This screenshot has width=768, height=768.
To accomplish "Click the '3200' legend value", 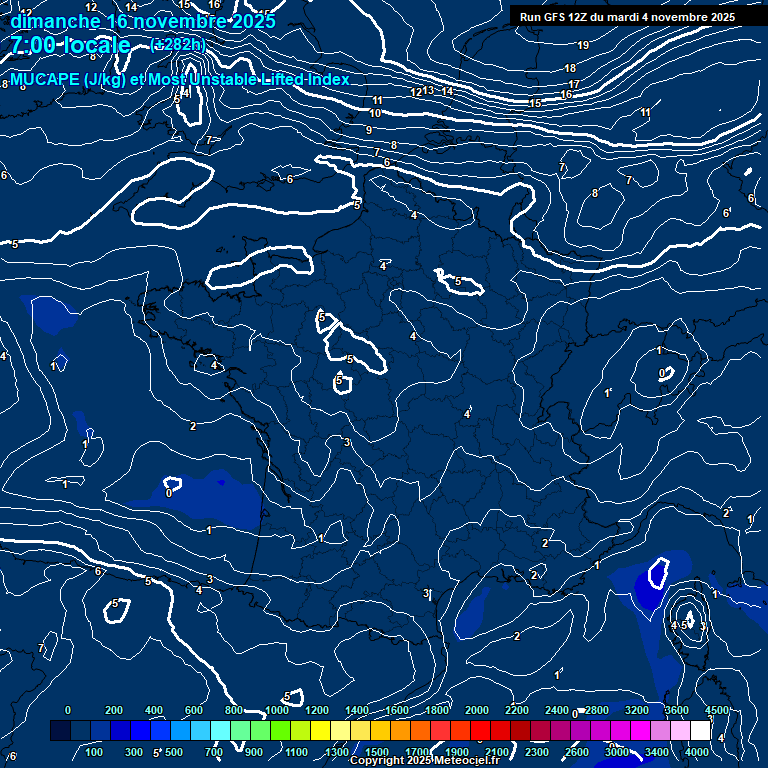I will (x=637, y=710).
